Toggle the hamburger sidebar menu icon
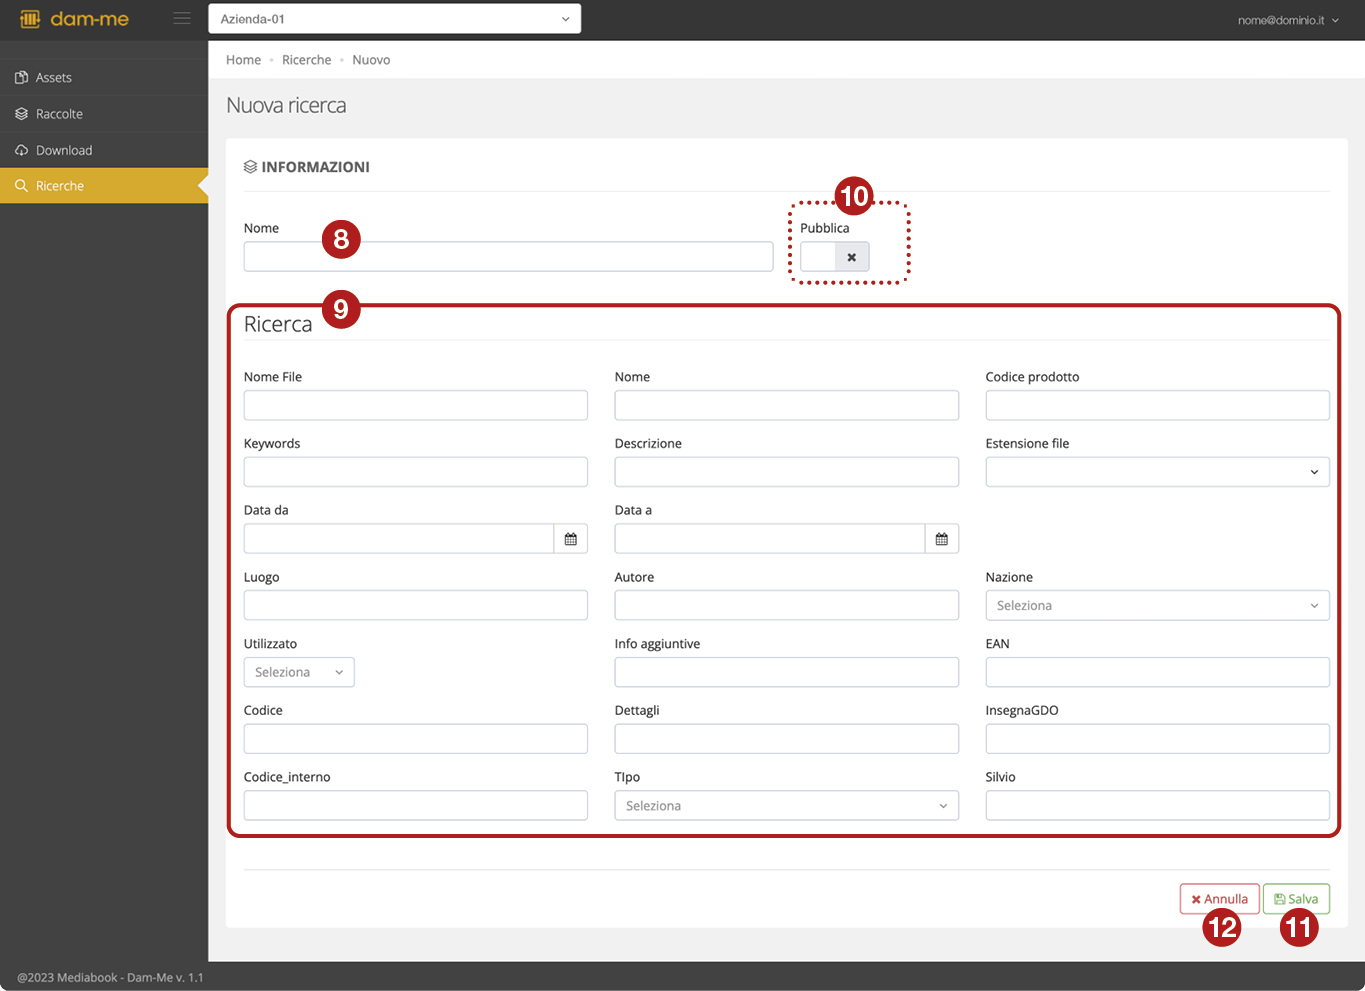The width and height of the screenshot is (1365, 991). click(x=181, y=18)
